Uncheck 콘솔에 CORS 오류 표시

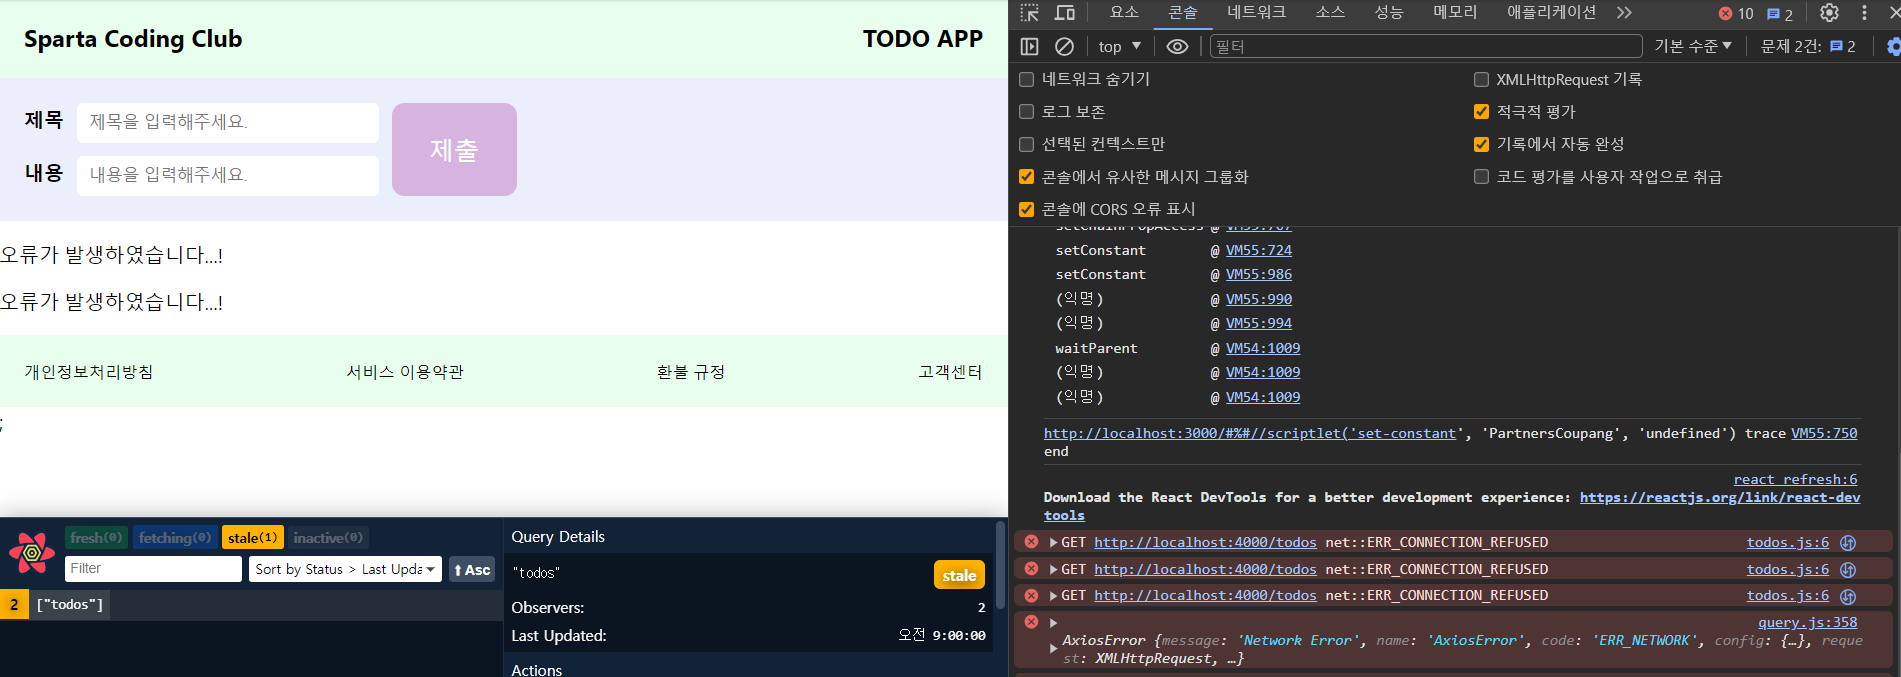coord(1026,209)
